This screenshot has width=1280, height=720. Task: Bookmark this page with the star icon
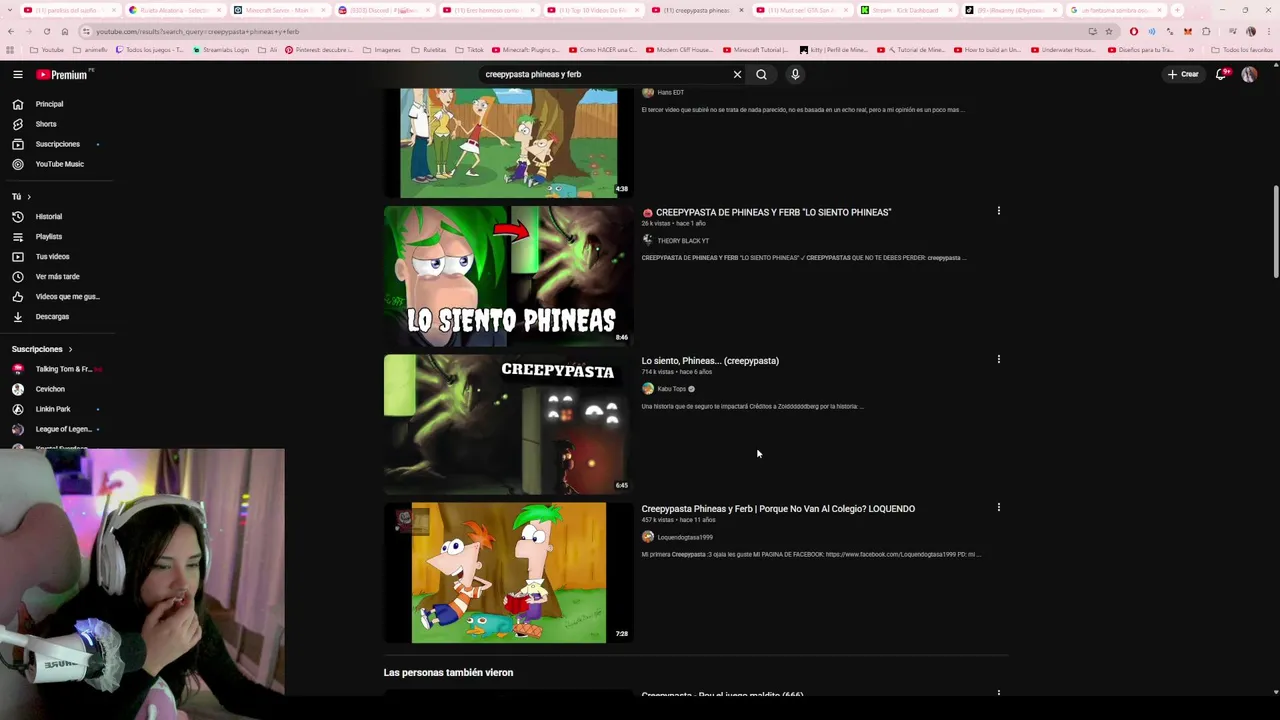click(x=1109, y=31)
